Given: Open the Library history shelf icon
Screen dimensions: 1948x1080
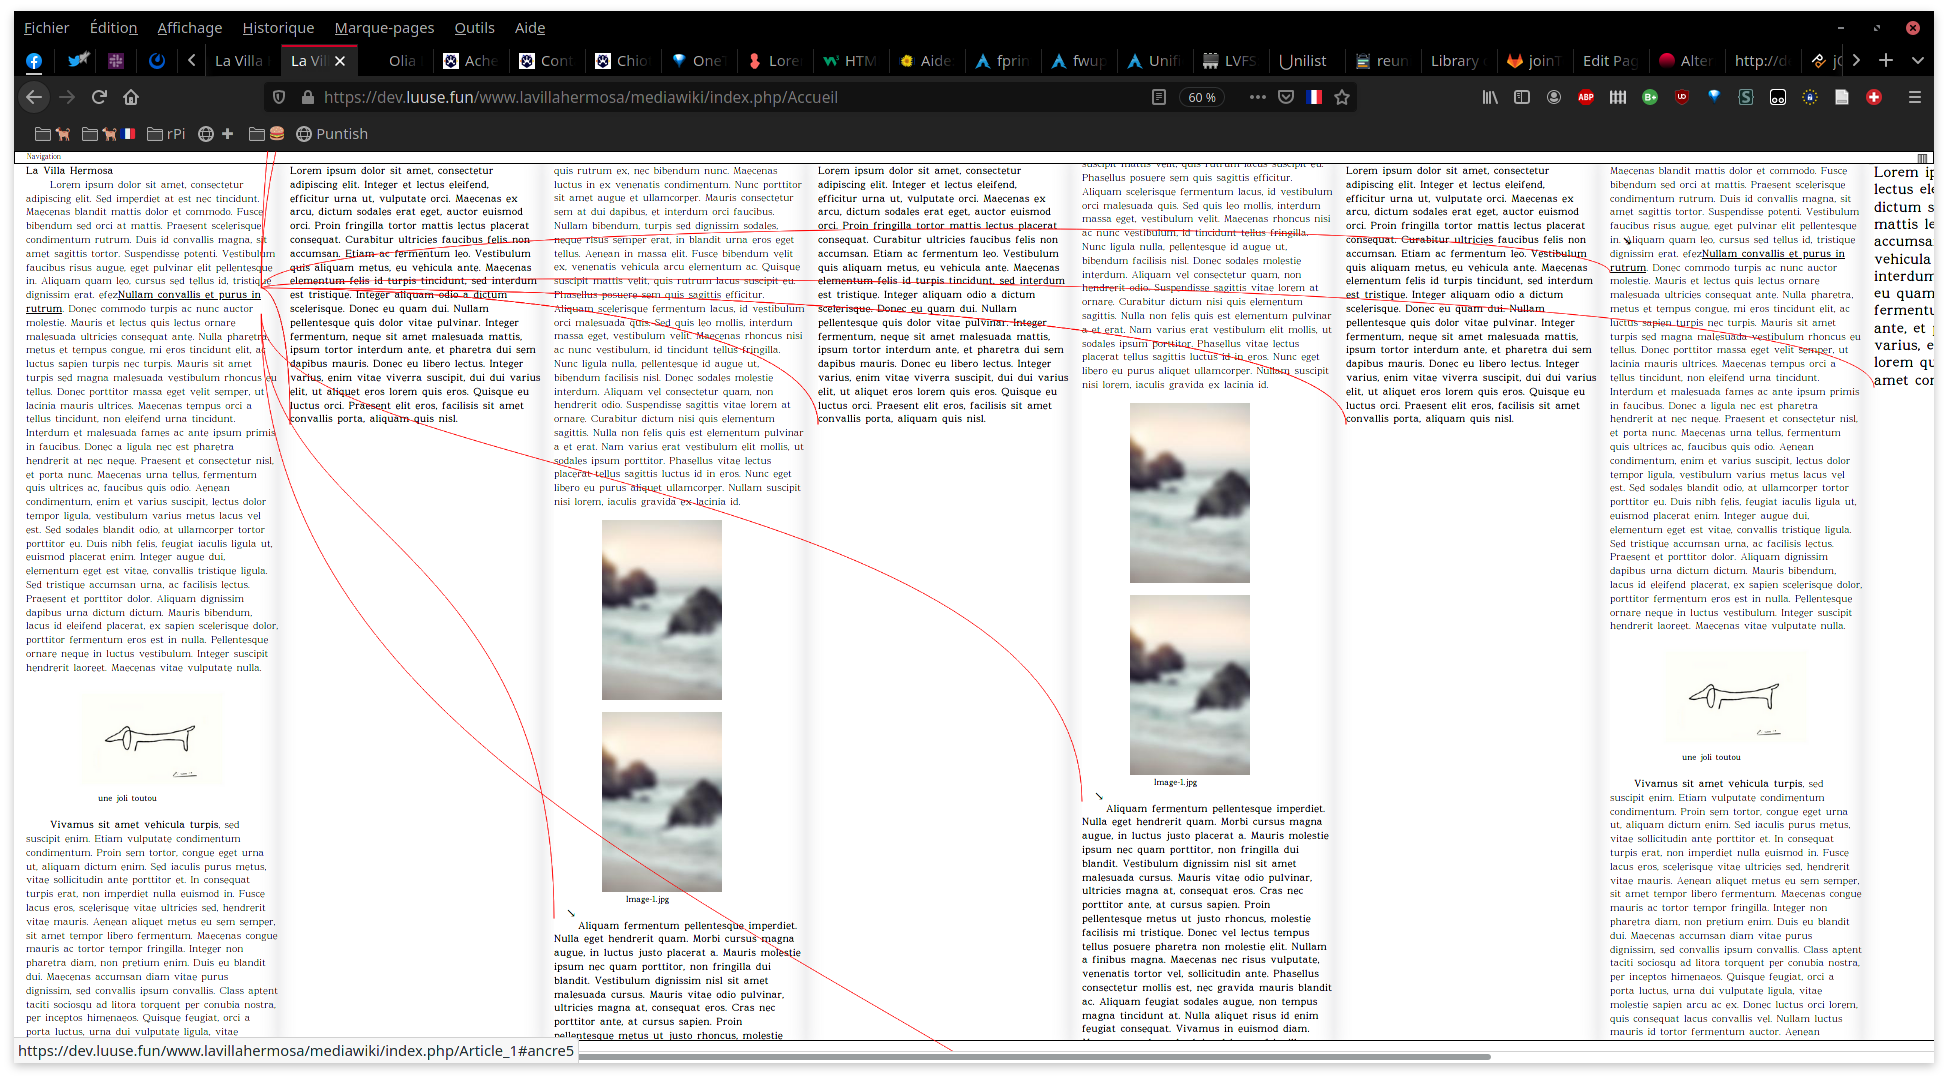Looking at the screenshot, I should pyautogui.click(x=1490, y=97).
